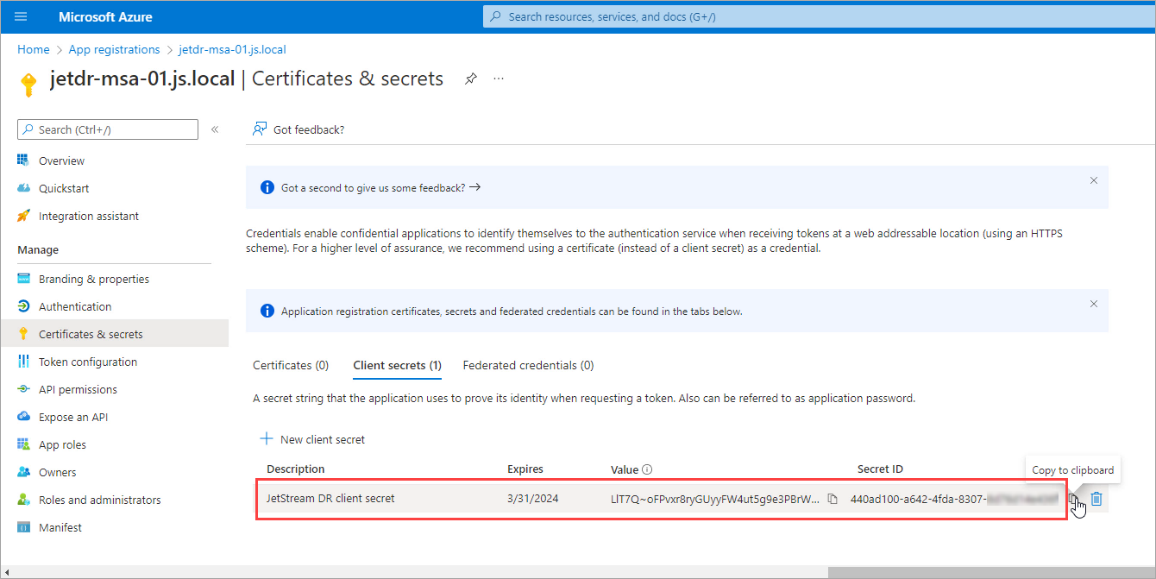
Task: Open the Azure portal hamburger menu
Action: [x=22, y=17]
